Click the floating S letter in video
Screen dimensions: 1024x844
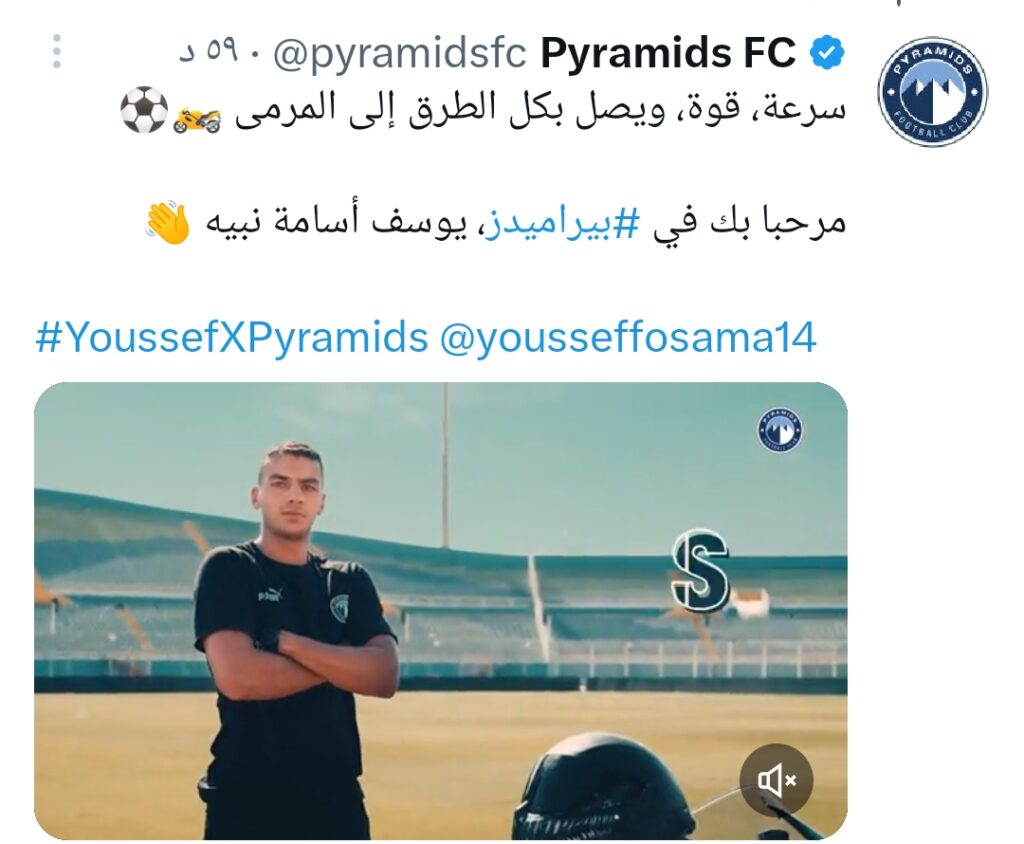point(700,570)
